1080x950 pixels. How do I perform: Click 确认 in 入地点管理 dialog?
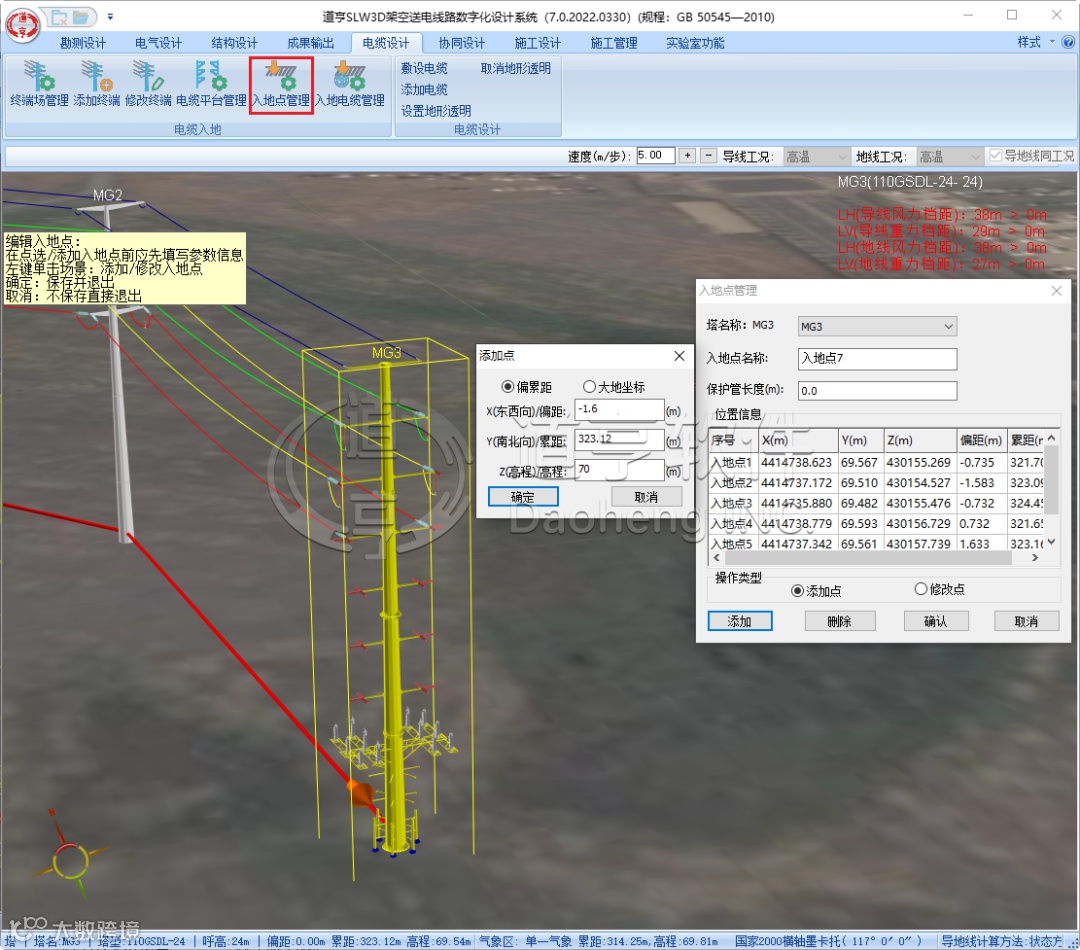(935, 621)
